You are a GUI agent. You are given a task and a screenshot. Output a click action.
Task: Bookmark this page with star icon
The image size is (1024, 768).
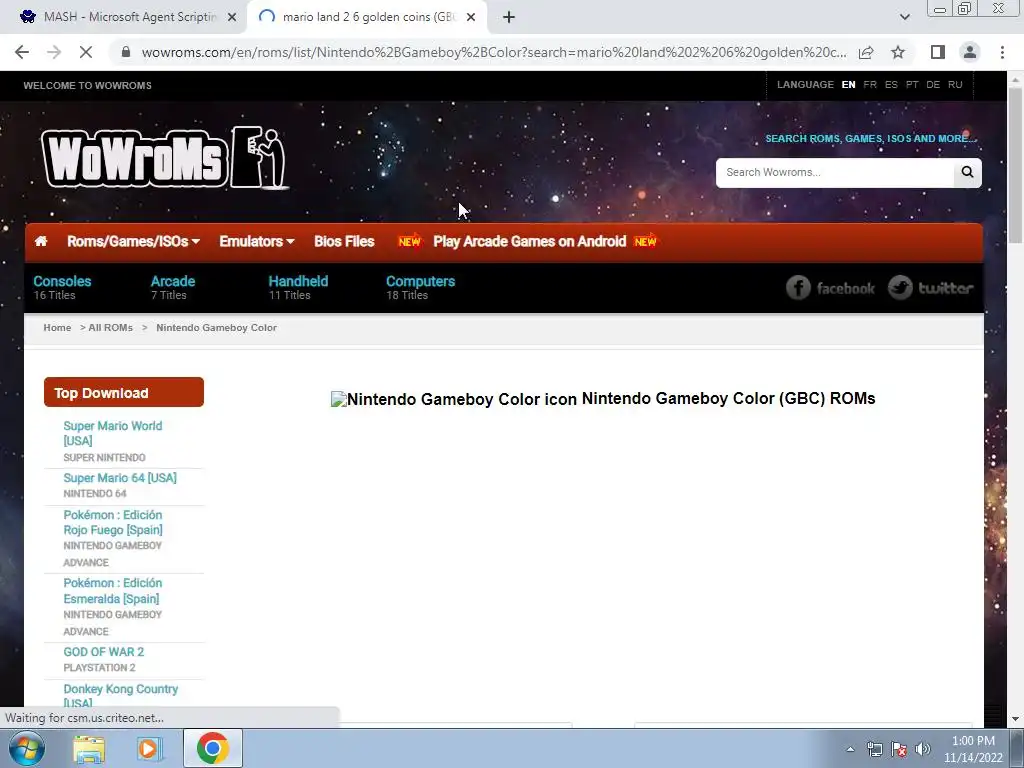(898, 52)
